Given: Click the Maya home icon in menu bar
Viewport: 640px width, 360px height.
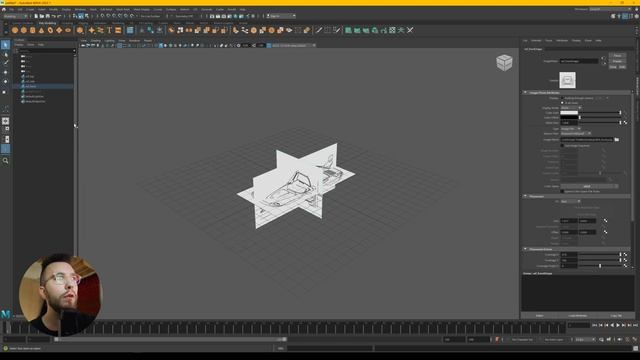Looking at the screenshot, I should [x=4, y=9].
